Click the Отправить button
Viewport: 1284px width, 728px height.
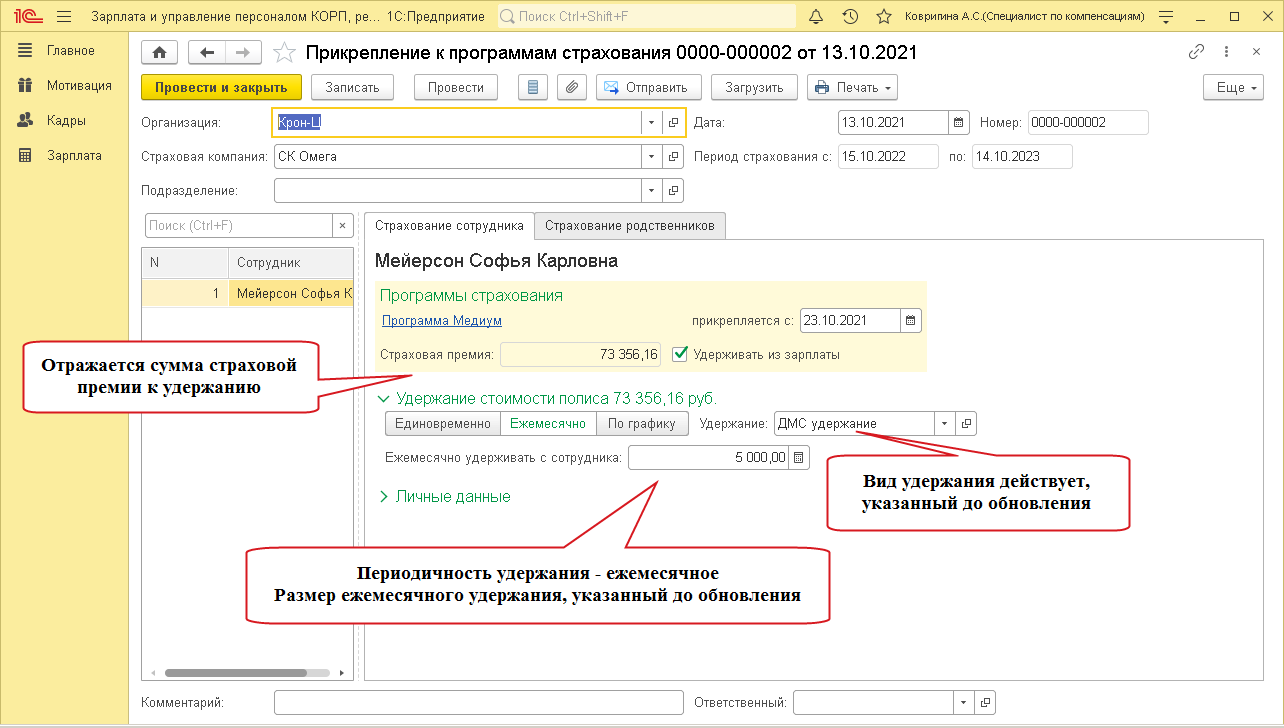click(x=649, y=87)
